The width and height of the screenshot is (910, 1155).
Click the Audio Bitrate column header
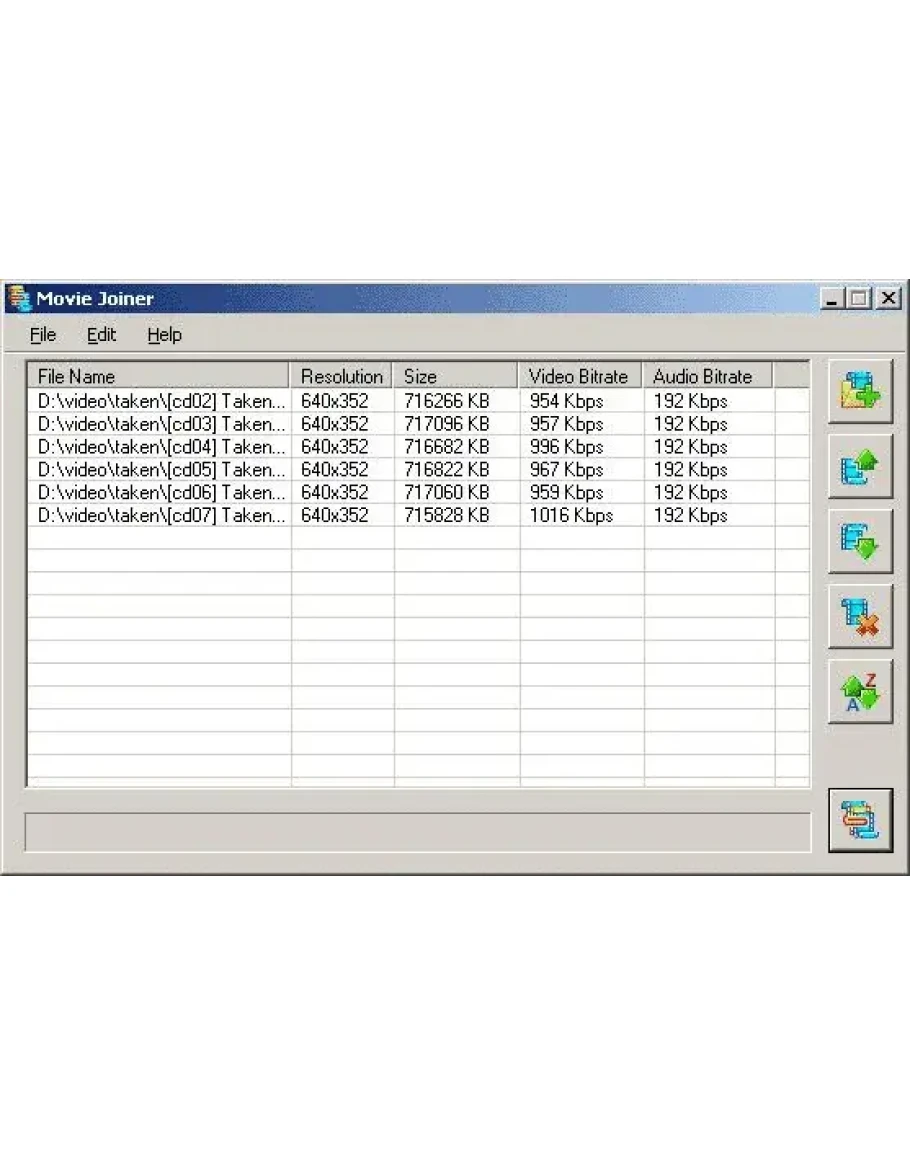tap(707, 376)
